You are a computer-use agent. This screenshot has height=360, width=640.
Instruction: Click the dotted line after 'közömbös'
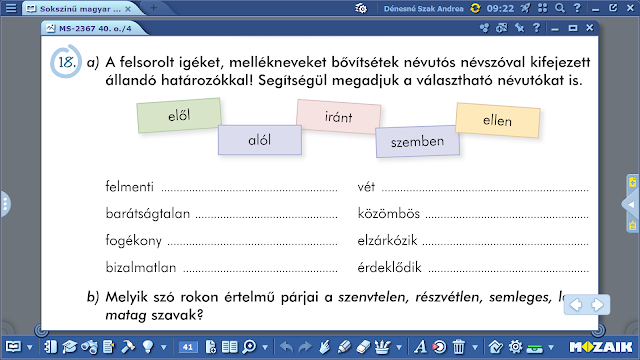tap(507, 216)
